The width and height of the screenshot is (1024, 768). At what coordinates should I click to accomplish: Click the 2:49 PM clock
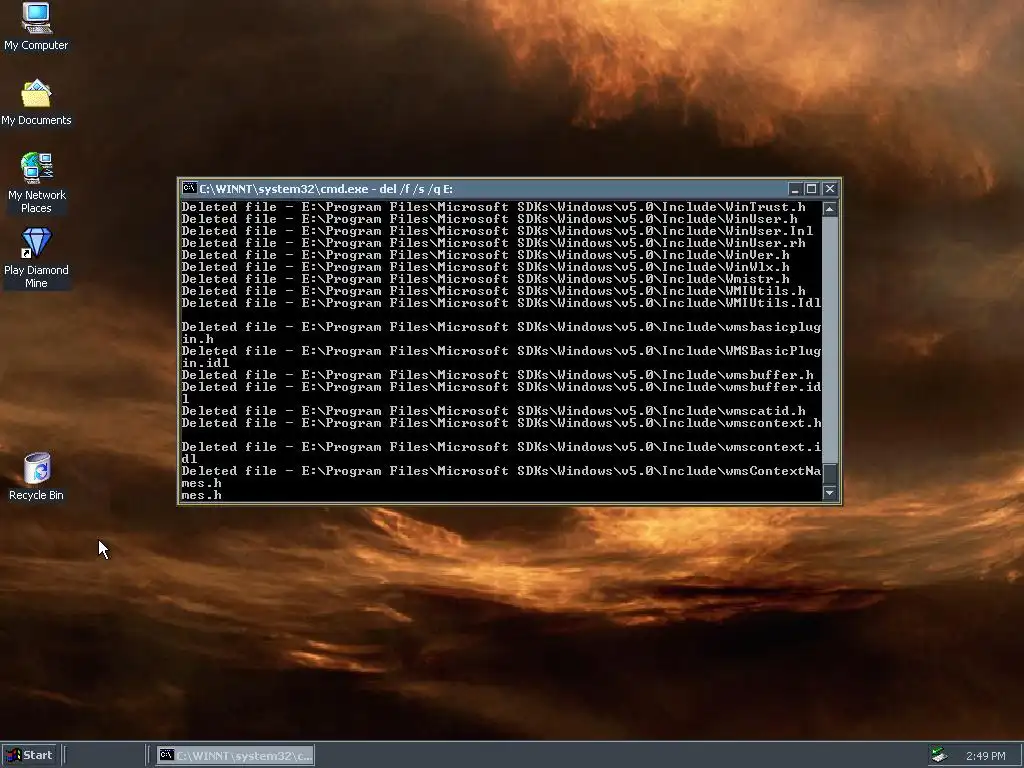(x=985, y=756)
